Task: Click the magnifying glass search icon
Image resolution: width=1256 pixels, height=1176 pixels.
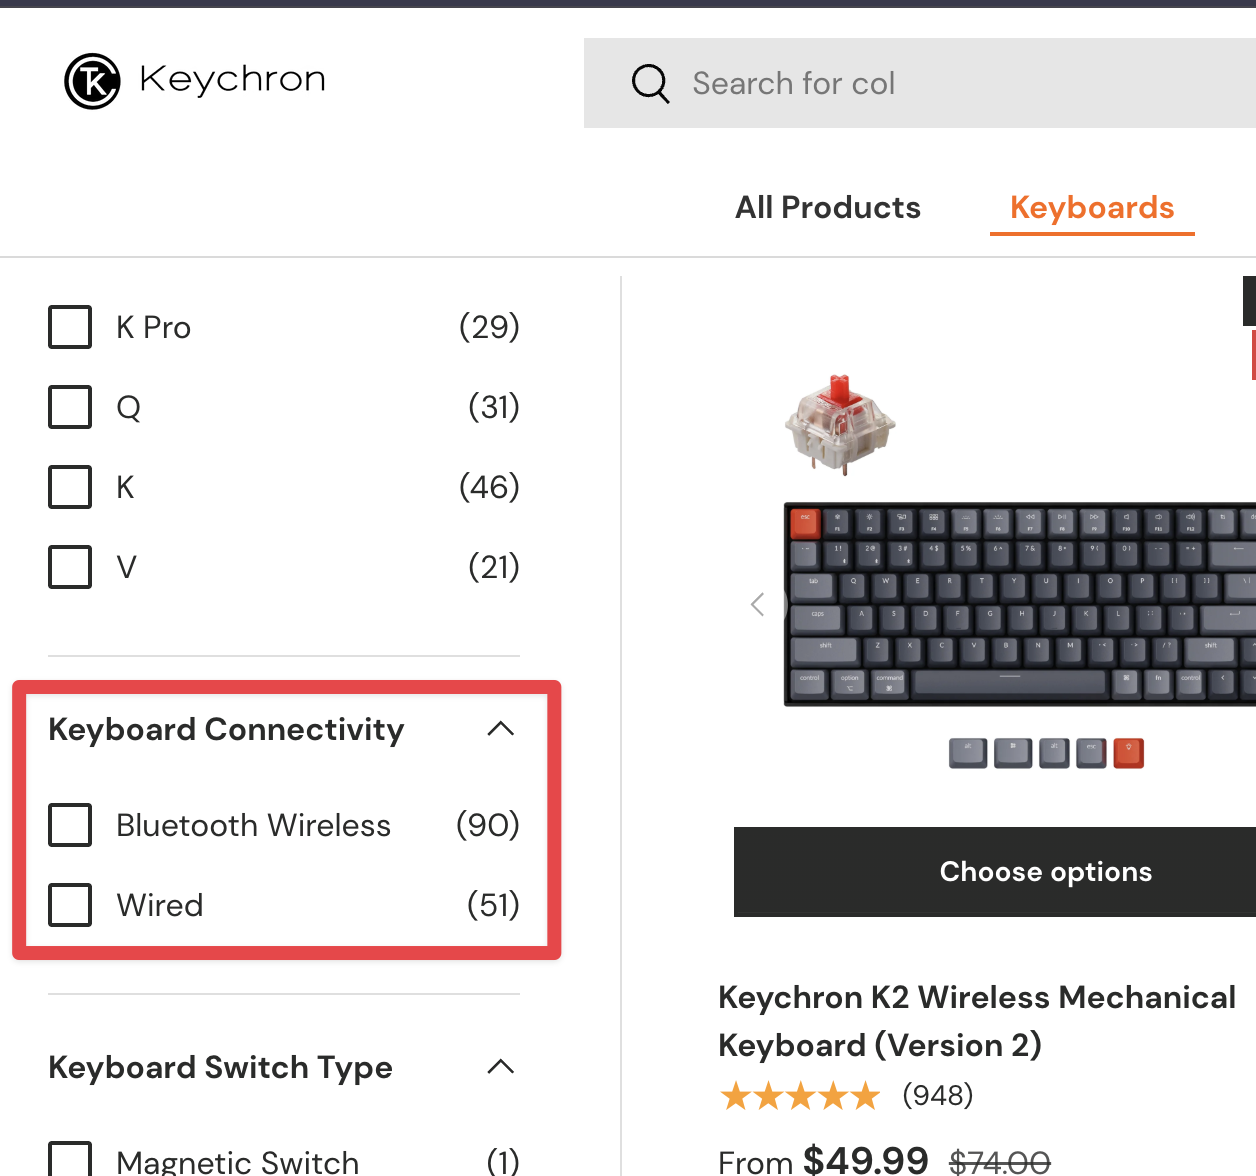Action: 650,83
